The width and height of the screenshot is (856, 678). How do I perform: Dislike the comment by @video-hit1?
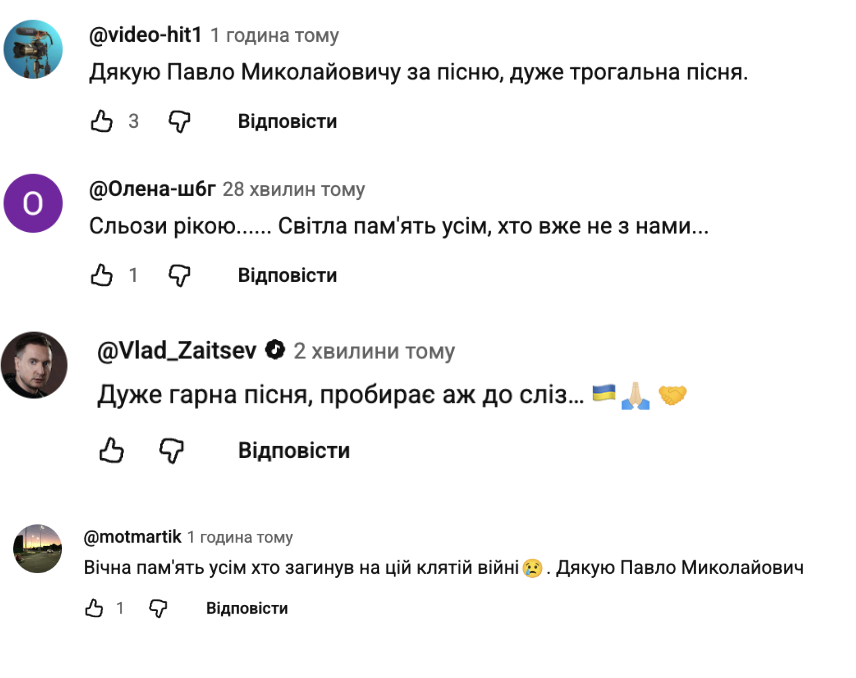[179, 122]
